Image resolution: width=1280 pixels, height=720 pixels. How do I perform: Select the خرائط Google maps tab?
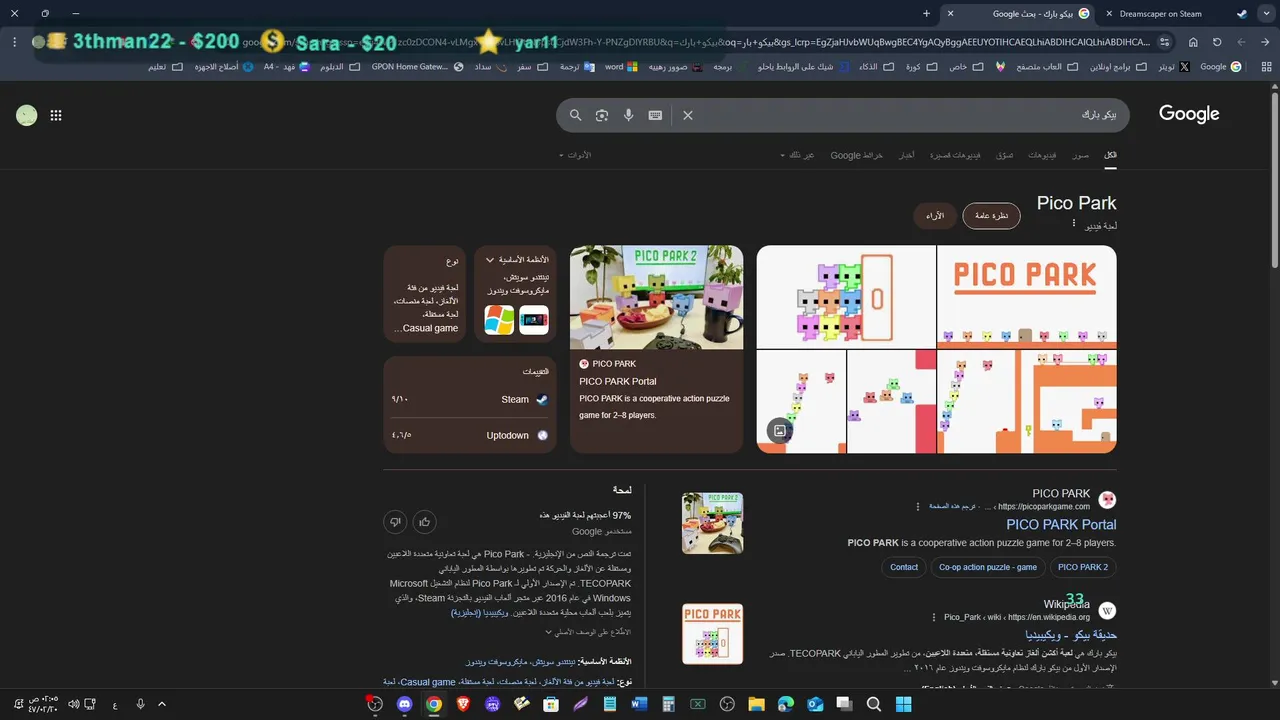click(857, 155)
